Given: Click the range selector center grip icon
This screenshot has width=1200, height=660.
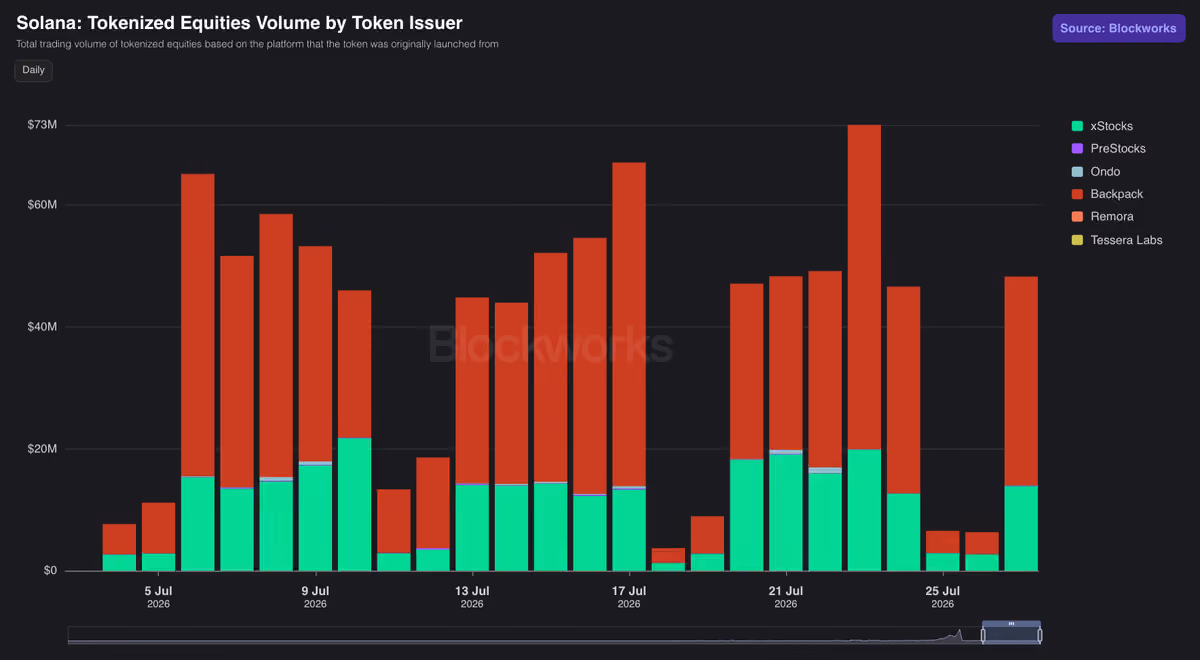Looking at the screenshot, I should 1011,624.
